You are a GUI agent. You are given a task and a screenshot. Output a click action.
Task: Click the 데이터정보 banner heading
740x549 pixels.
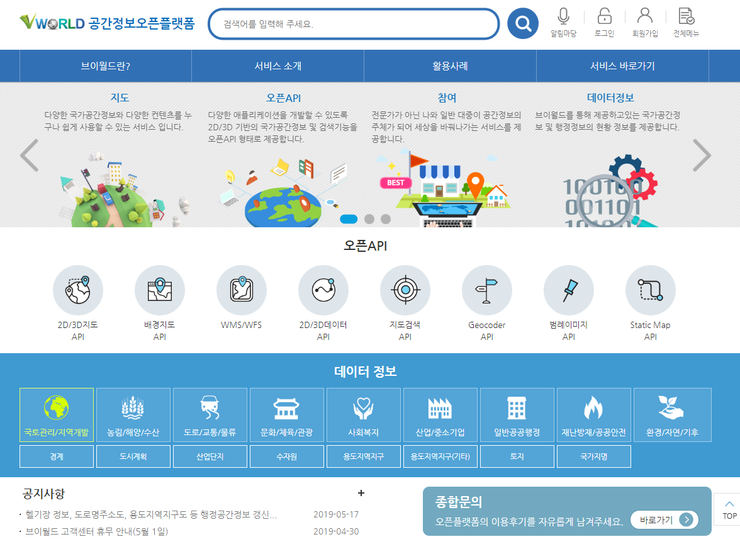coord(610,98)
